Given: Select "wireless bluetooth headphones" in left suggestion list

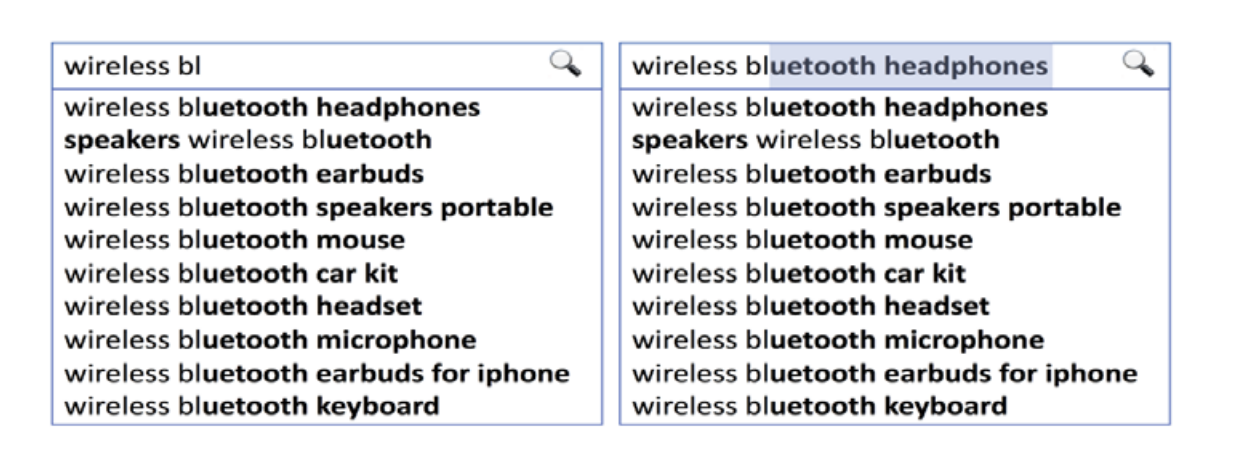Looking at the screenshot, I should 272,107.
